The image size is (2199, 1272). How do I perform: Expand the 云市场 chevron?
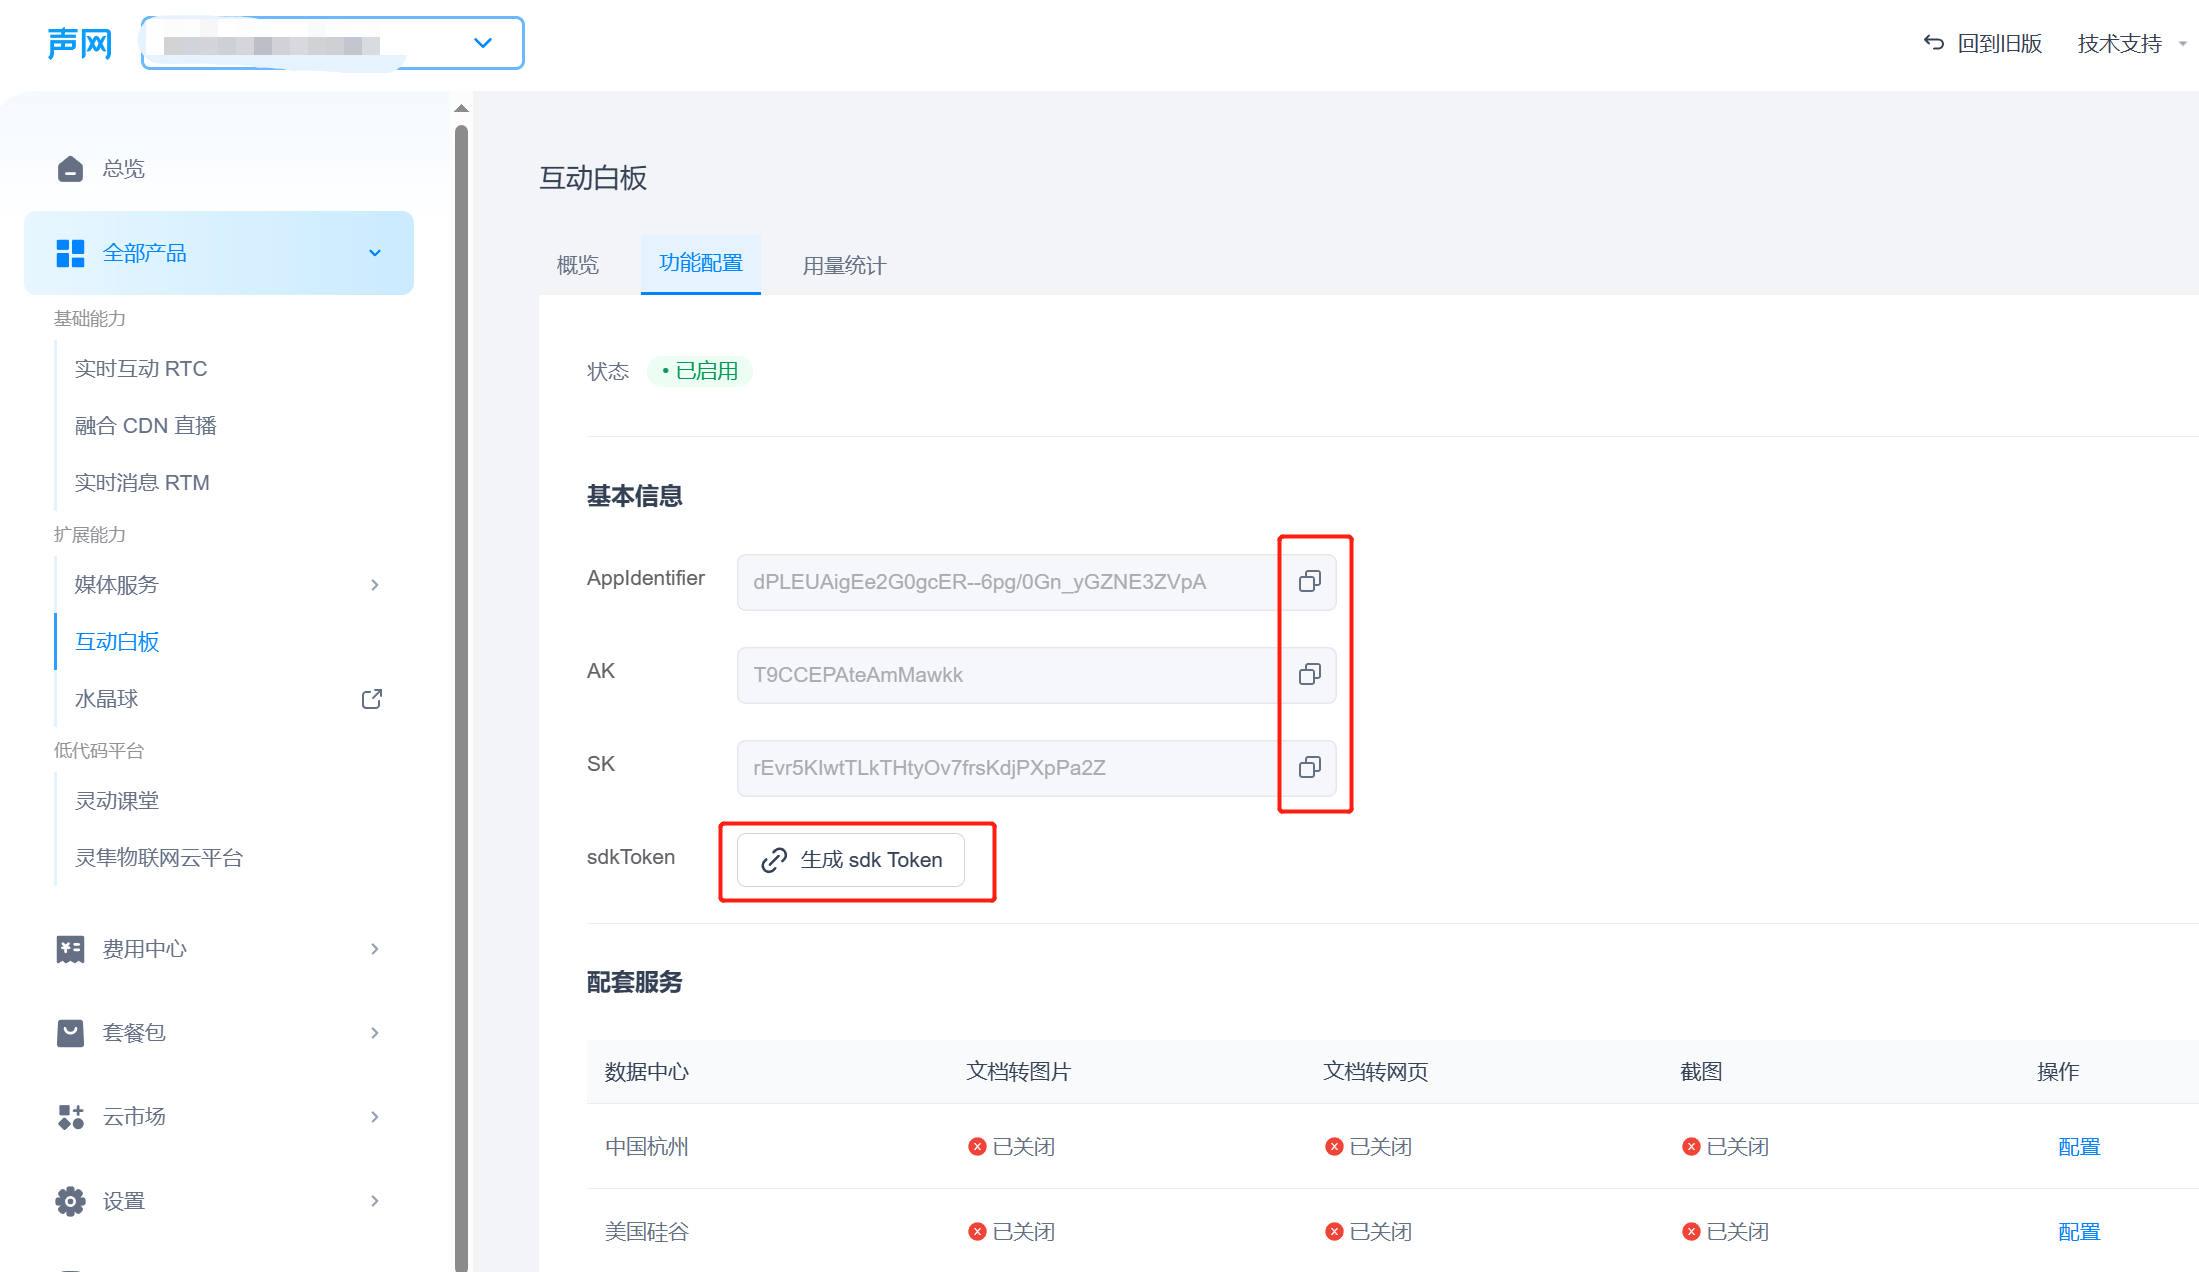375,1117
